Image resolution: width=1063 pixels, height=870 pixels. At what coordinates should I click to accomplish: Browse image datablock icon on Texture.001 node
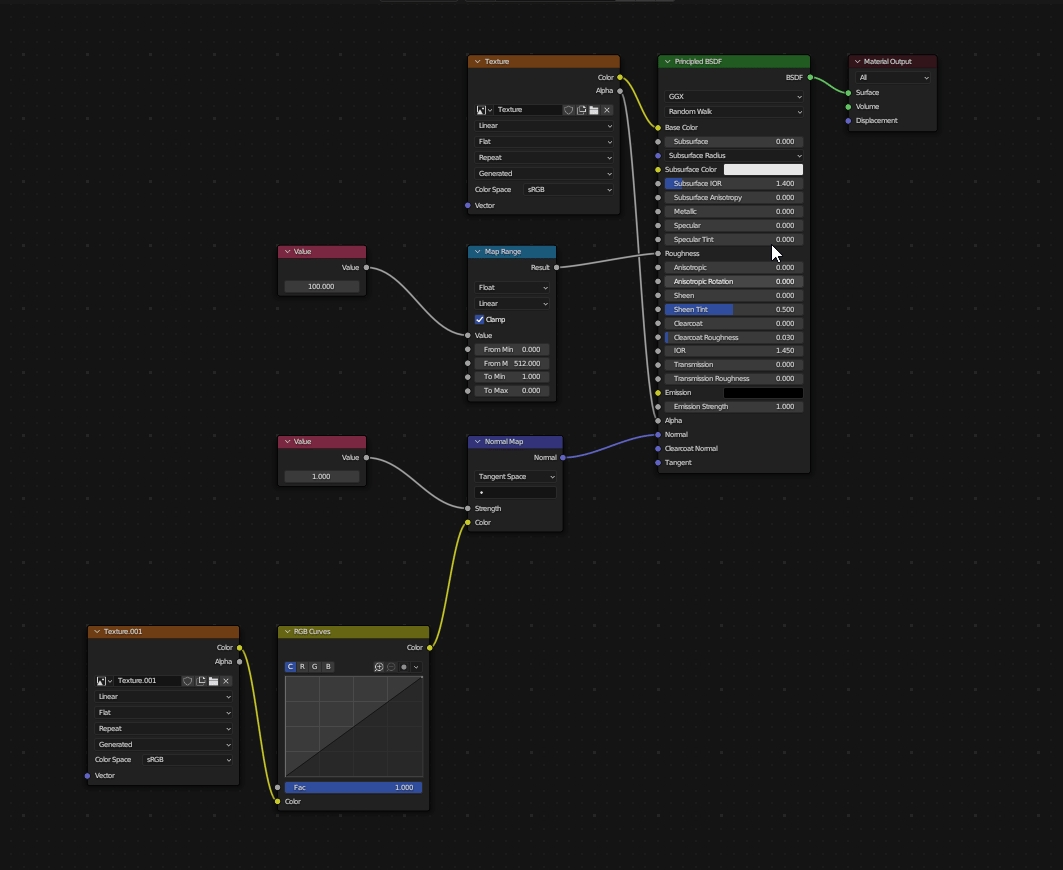(102, 681)
